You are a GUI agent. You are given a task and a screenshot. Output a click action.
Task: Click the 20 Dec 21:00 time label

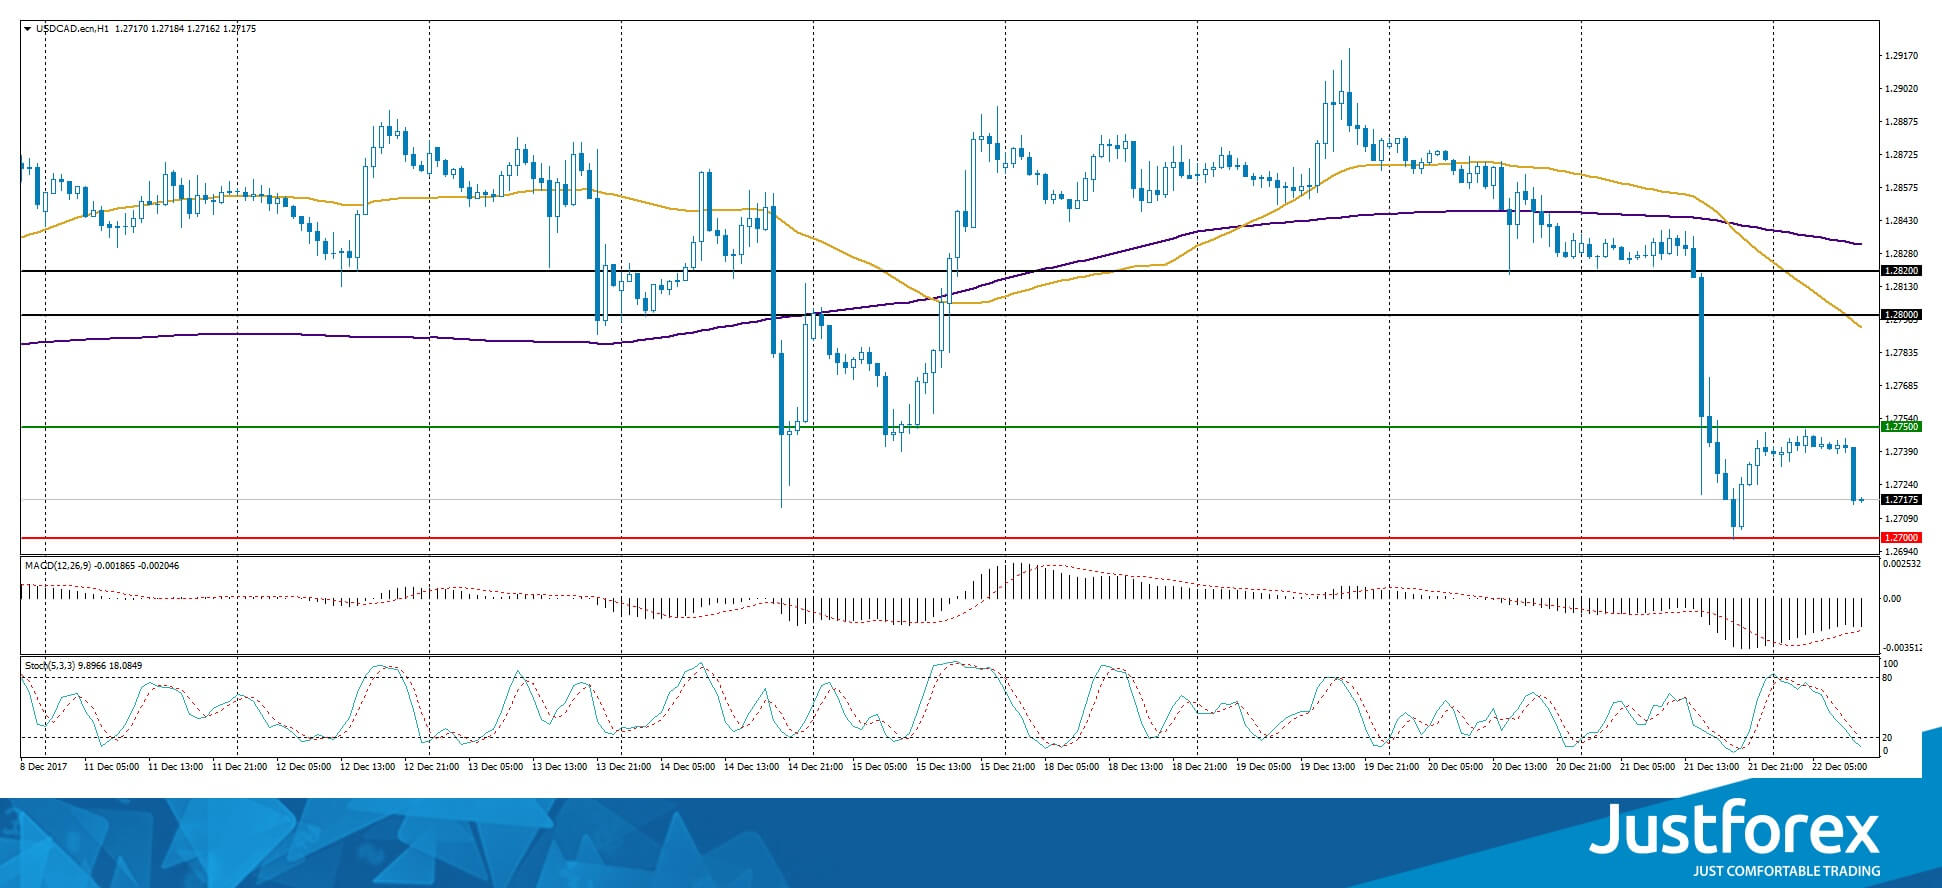tap(1583, 767)
